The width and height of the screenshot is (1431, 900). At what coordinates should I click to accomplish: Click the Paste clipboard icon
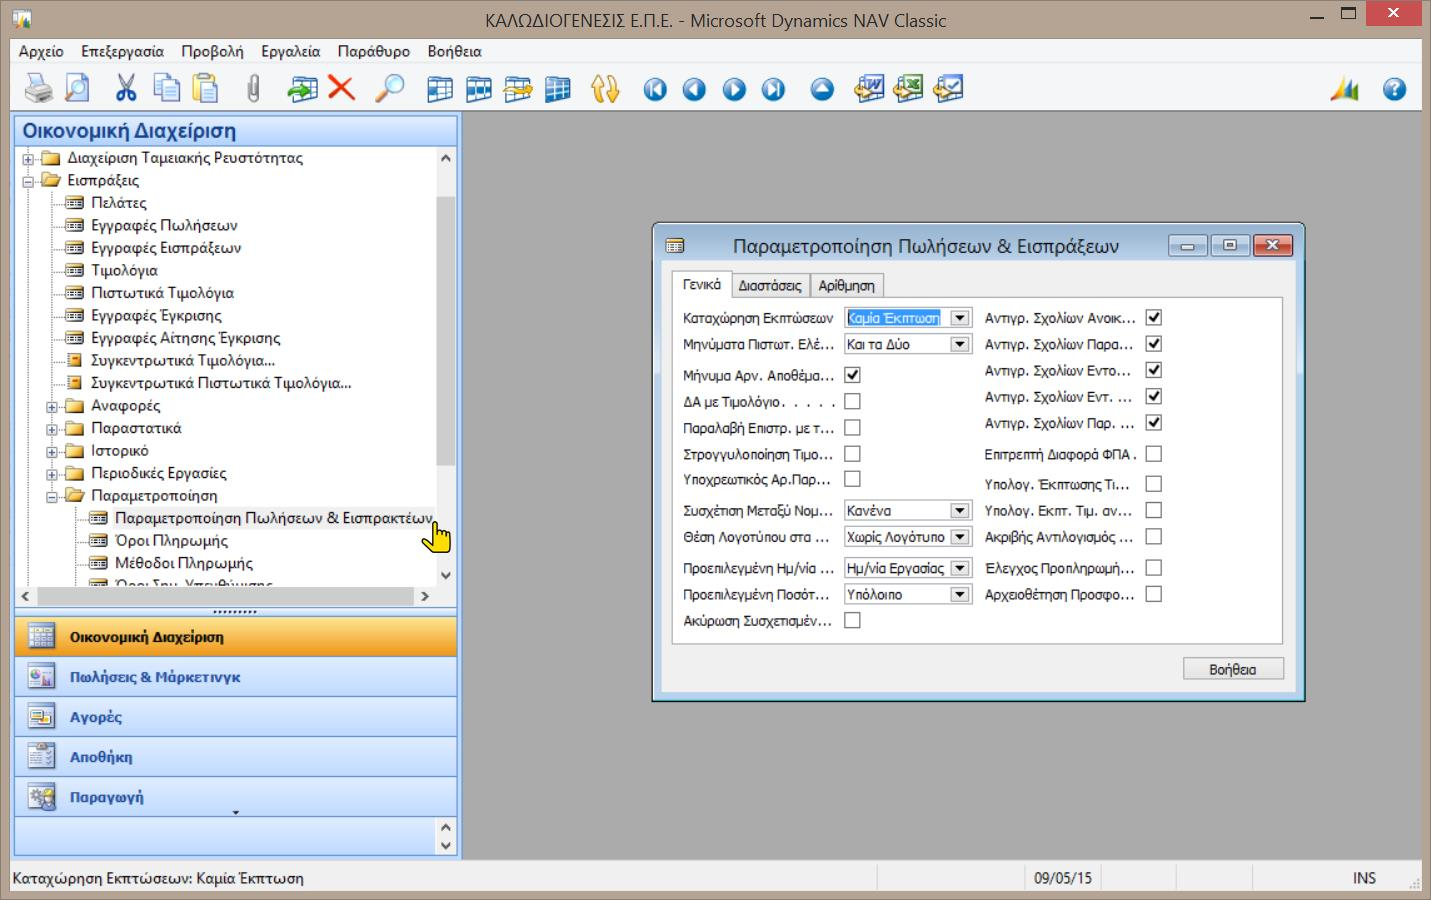pyautogui.click(x=205, y=89)
